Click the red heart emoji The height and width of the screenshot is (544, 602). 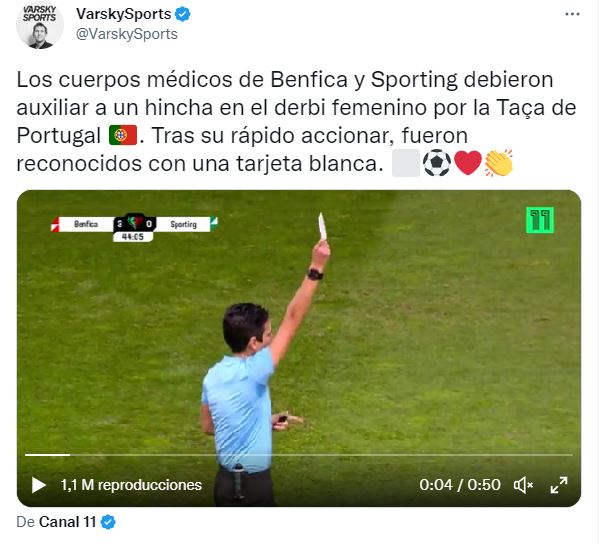pyautogui.click(x=468, y=163)
